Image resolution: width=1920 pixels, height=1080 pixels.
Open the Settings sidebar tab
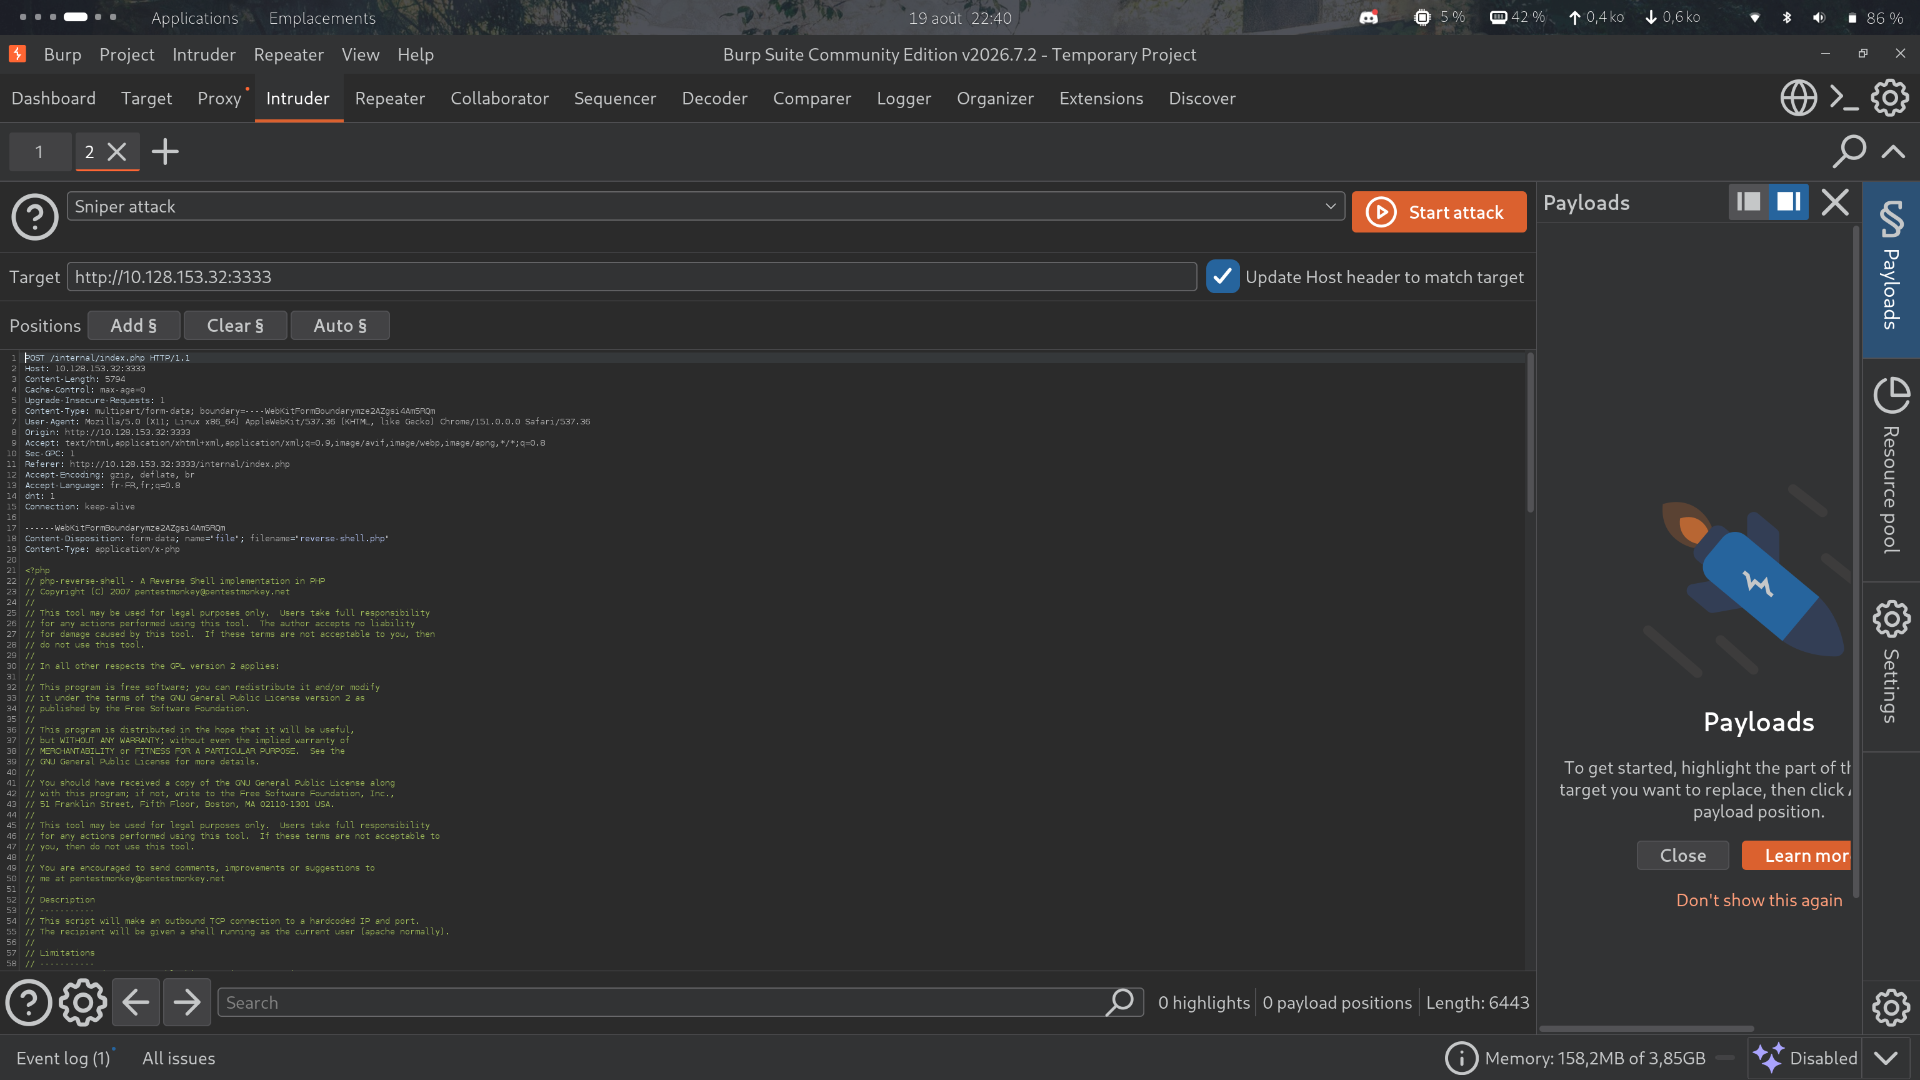(x=1891, y=666)
